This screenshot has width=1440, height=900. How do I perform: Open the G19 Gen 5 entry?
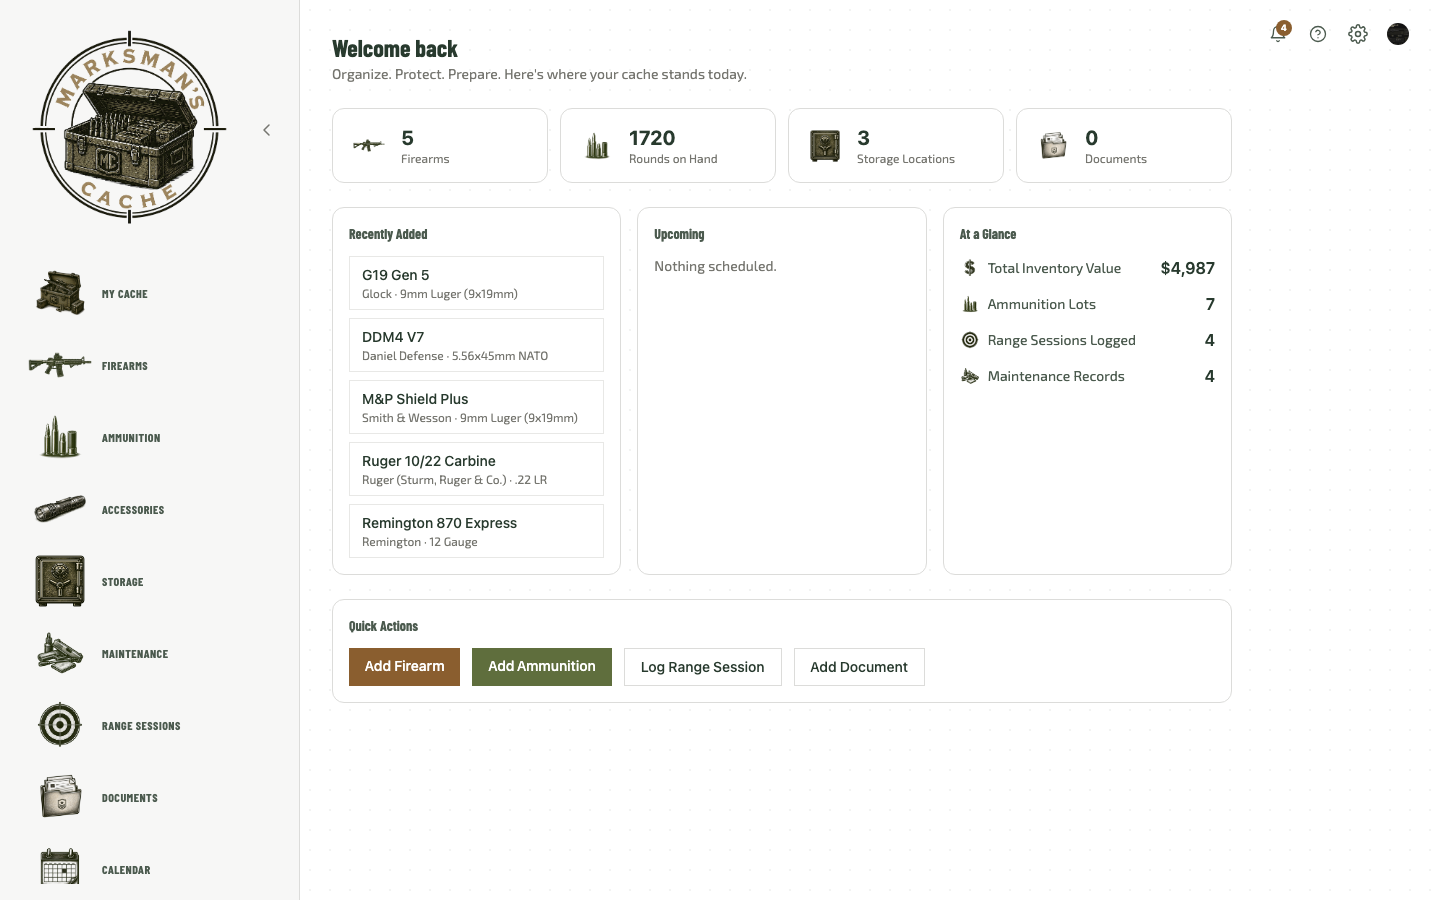(x=476, y=283)
